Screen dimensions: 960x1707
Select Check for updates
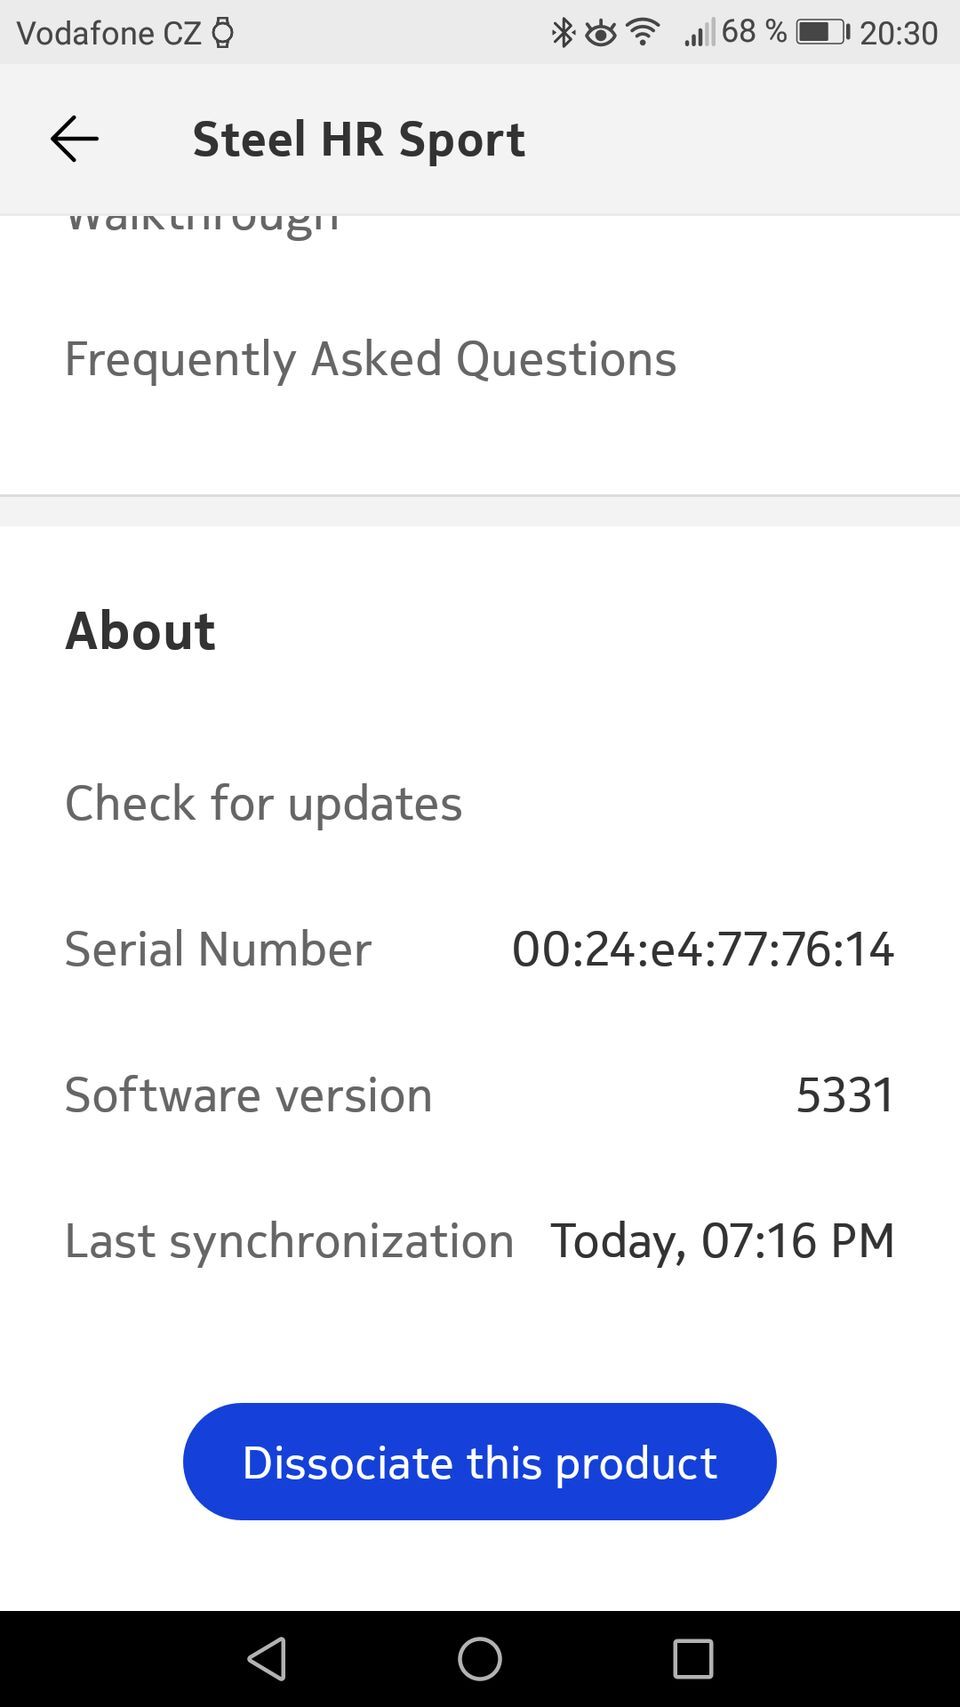pos(264,802)
